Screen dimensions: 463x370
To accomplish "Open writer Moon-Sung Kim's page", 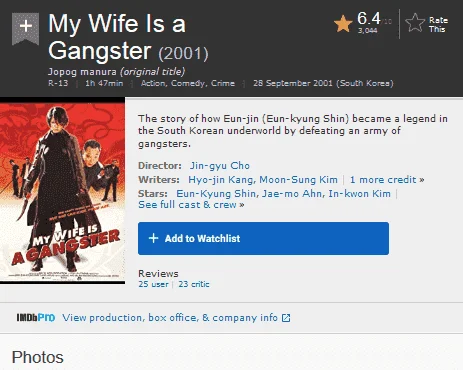I will point(298,180).
